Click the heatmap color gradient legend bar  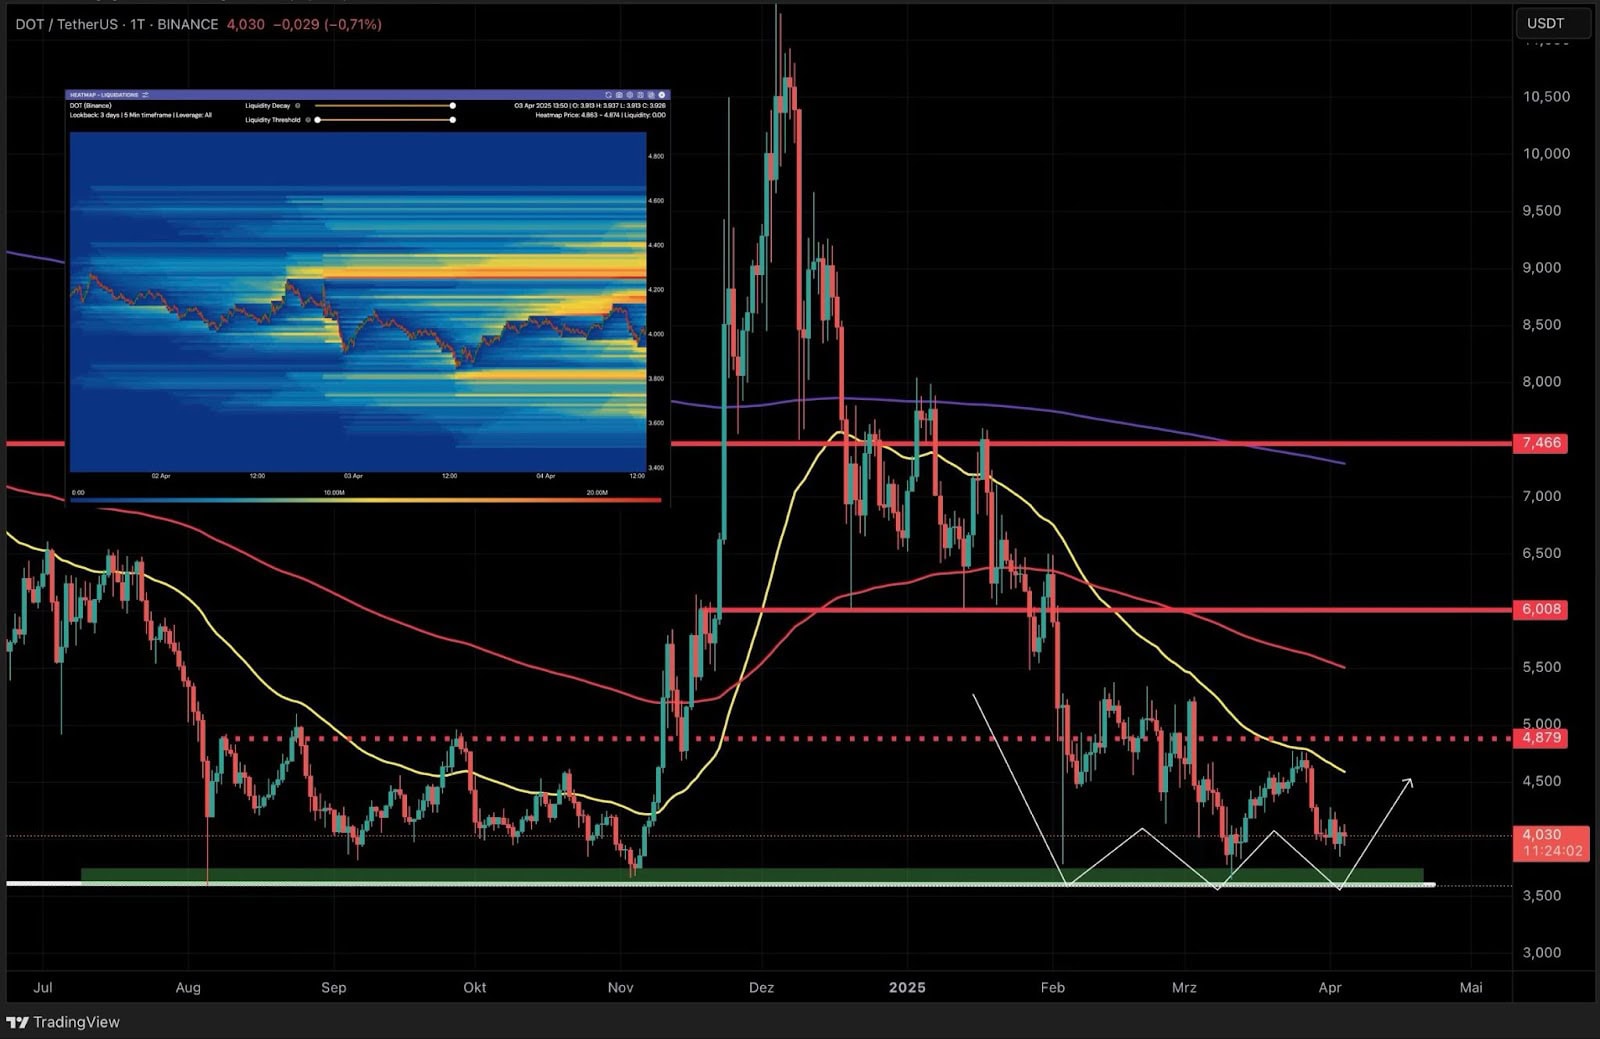click(x=365, y=500)
